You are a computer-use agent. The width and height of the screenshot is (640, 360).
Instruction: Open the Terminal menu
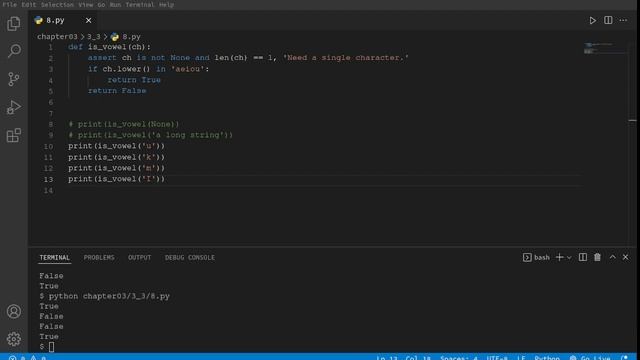click(140, 4)
